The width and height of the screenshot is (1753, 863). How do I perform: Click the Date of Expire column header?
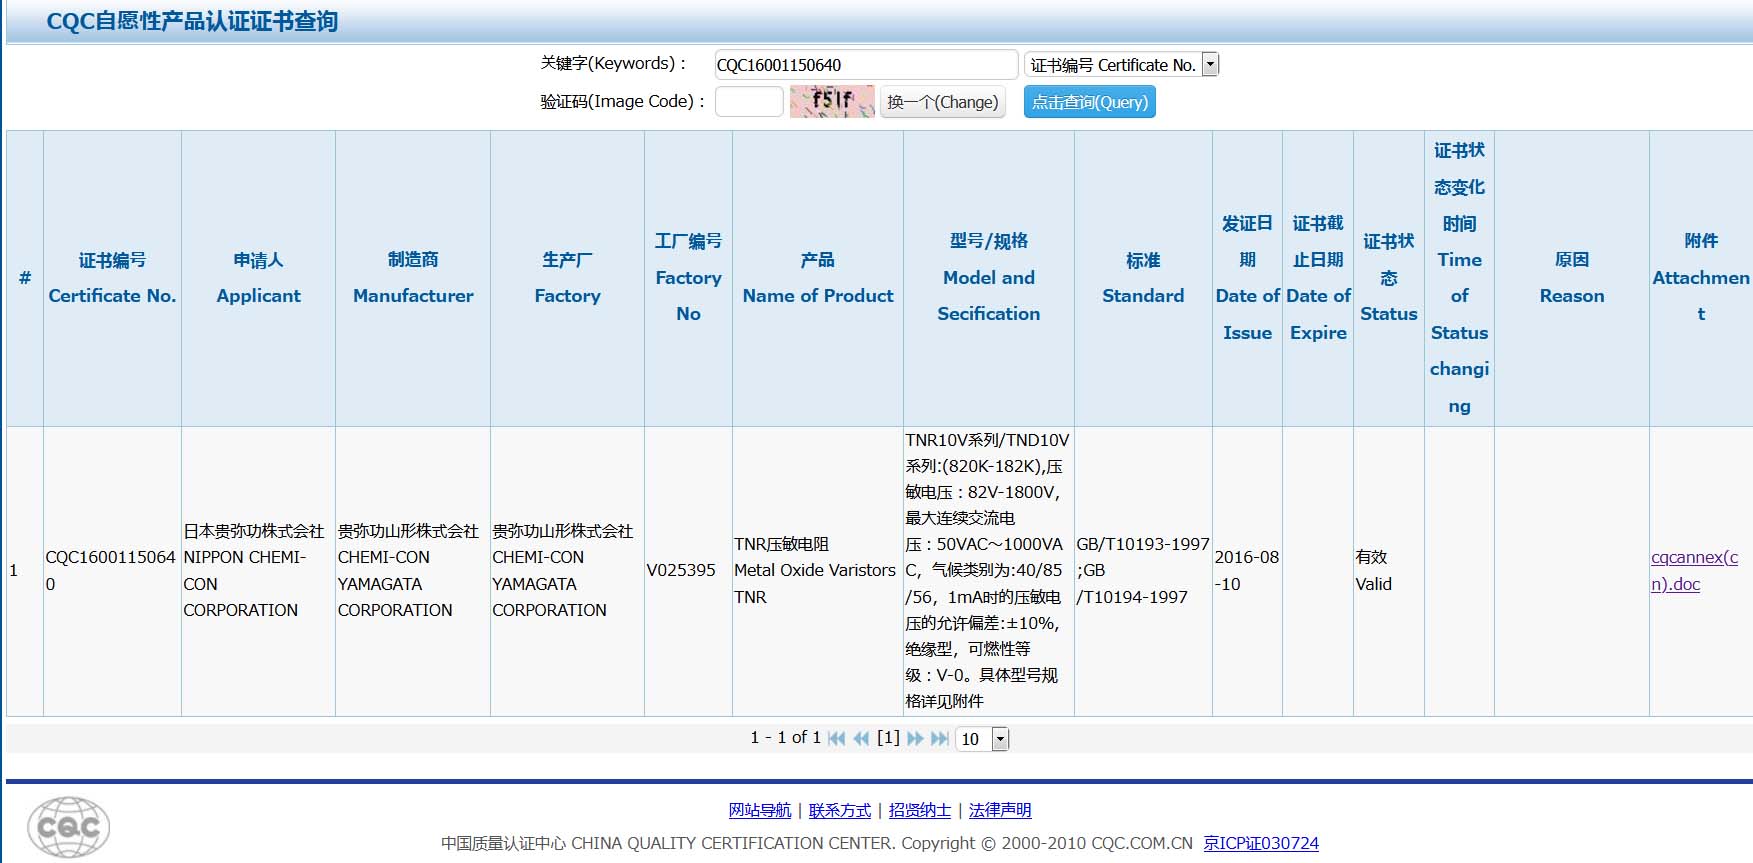click(1318, 278)
